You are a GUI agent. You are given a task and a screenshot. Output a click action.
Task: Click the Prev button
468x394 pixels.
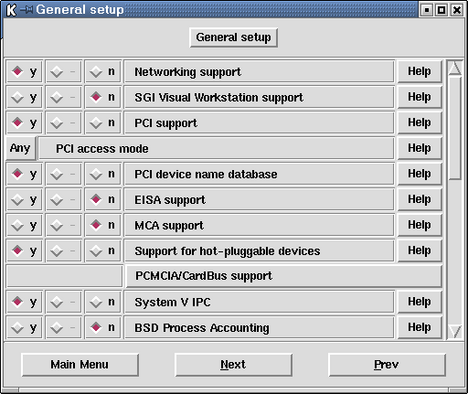pyautogui.click(x=387, y=365)
